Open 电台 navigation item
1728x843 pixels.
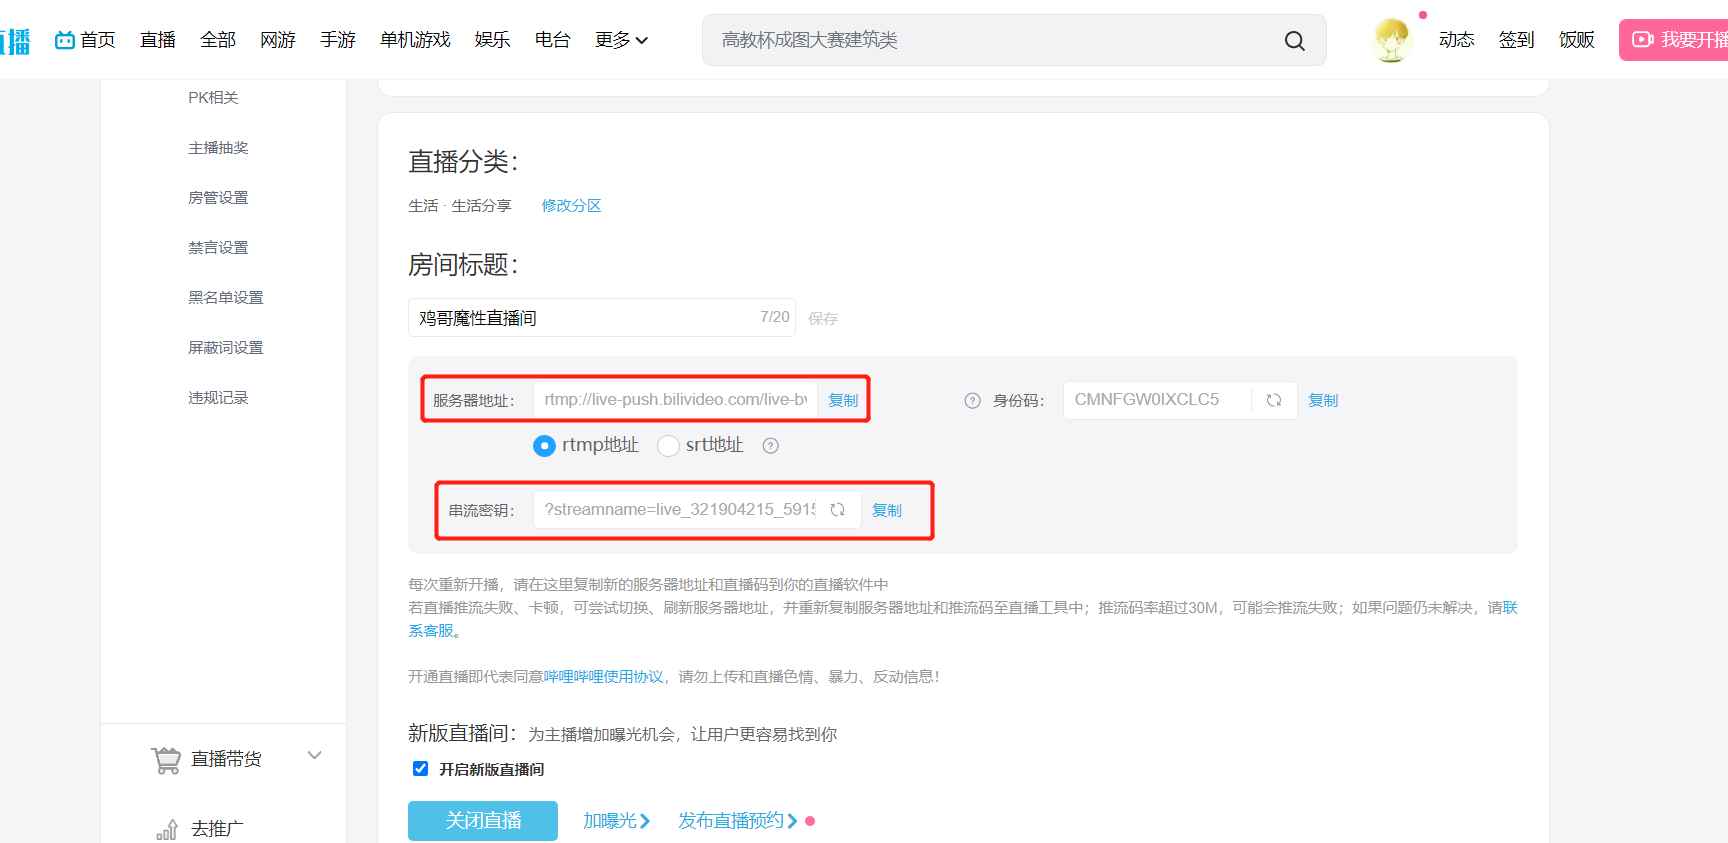point(553,40)
